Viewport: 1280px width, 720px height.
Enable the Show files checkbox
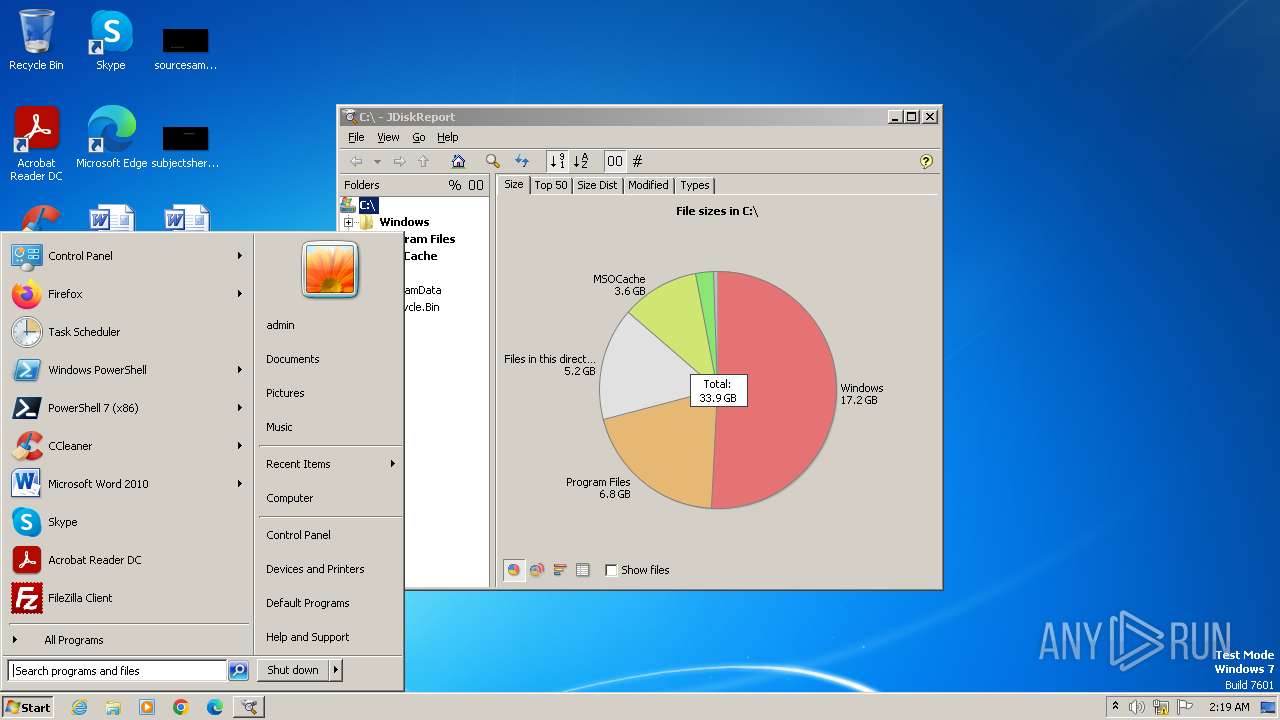pos(611,570)
